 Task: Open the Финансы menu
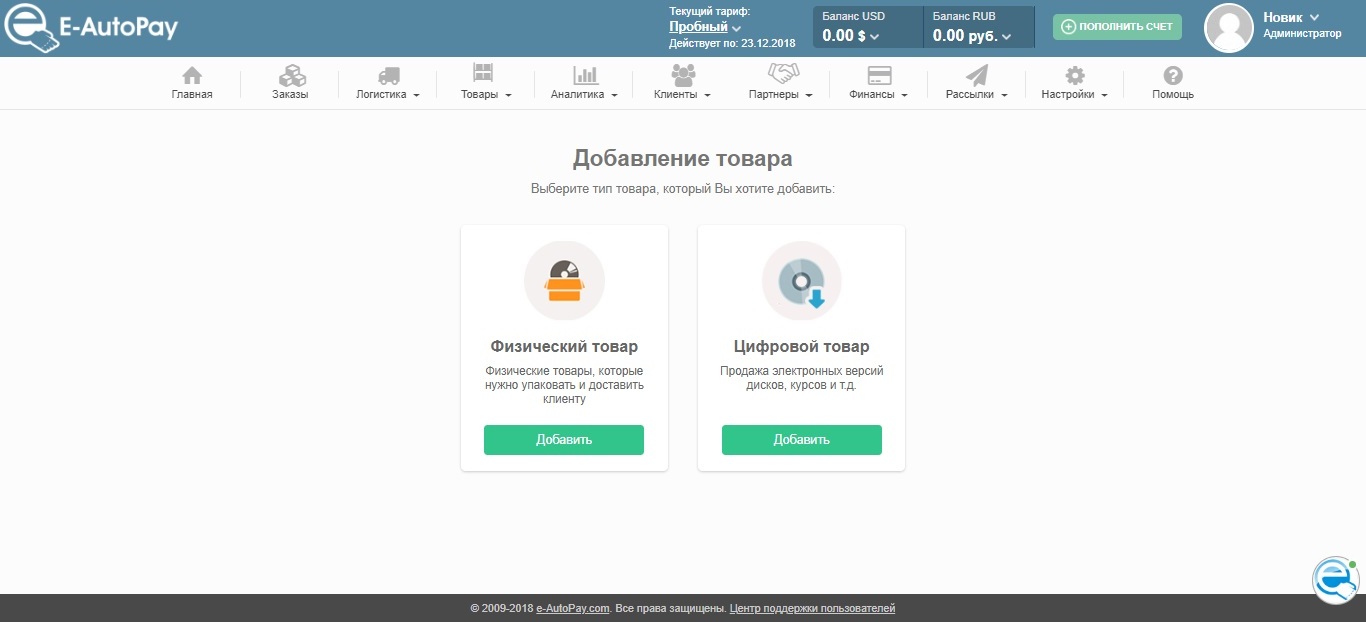tap(878, 84)
